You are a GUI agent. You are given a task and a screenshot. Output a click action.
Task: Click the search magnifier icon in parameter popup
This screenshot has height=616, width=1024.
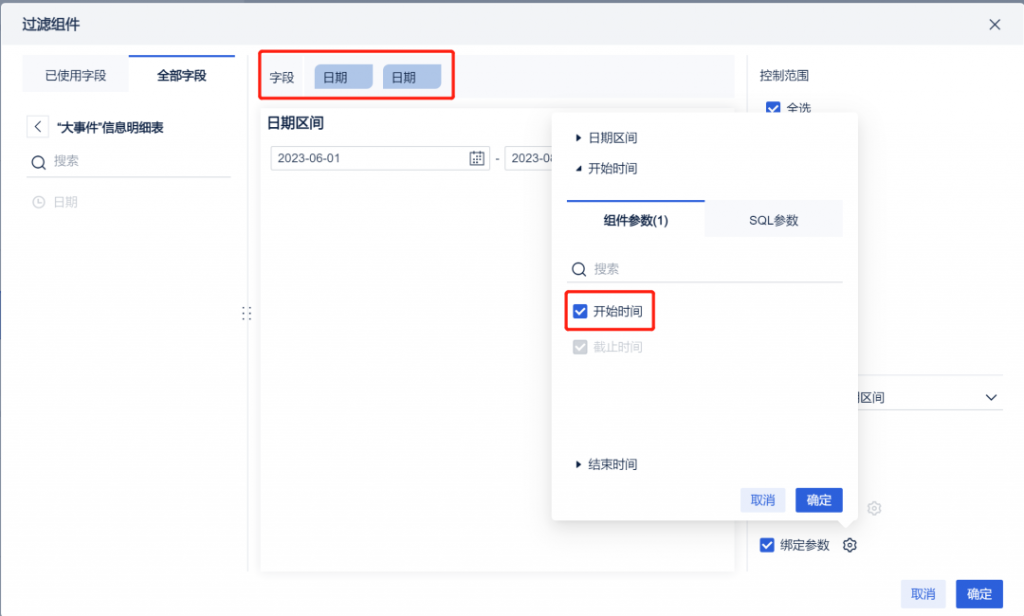(579, 269)
